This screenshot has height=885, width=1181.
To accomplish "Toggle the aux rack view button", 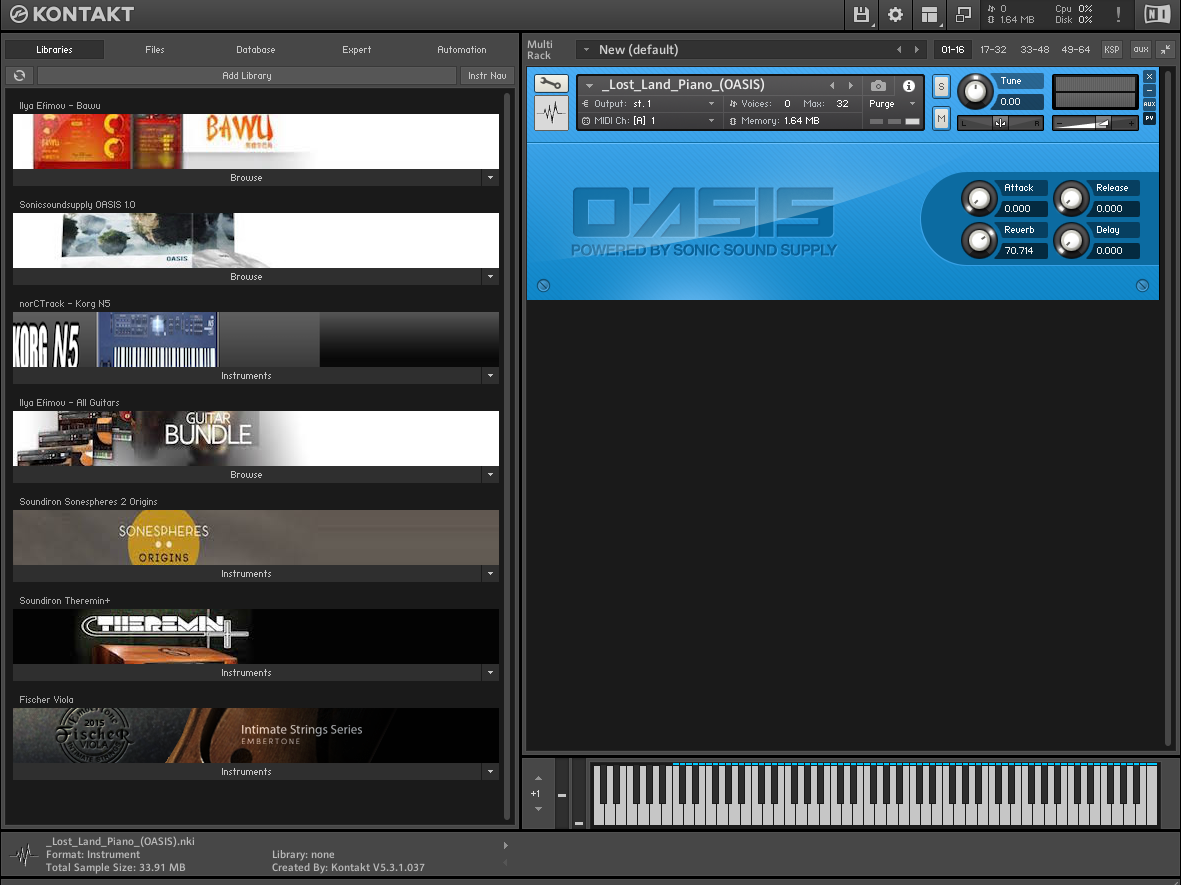I will point(1141,50).
